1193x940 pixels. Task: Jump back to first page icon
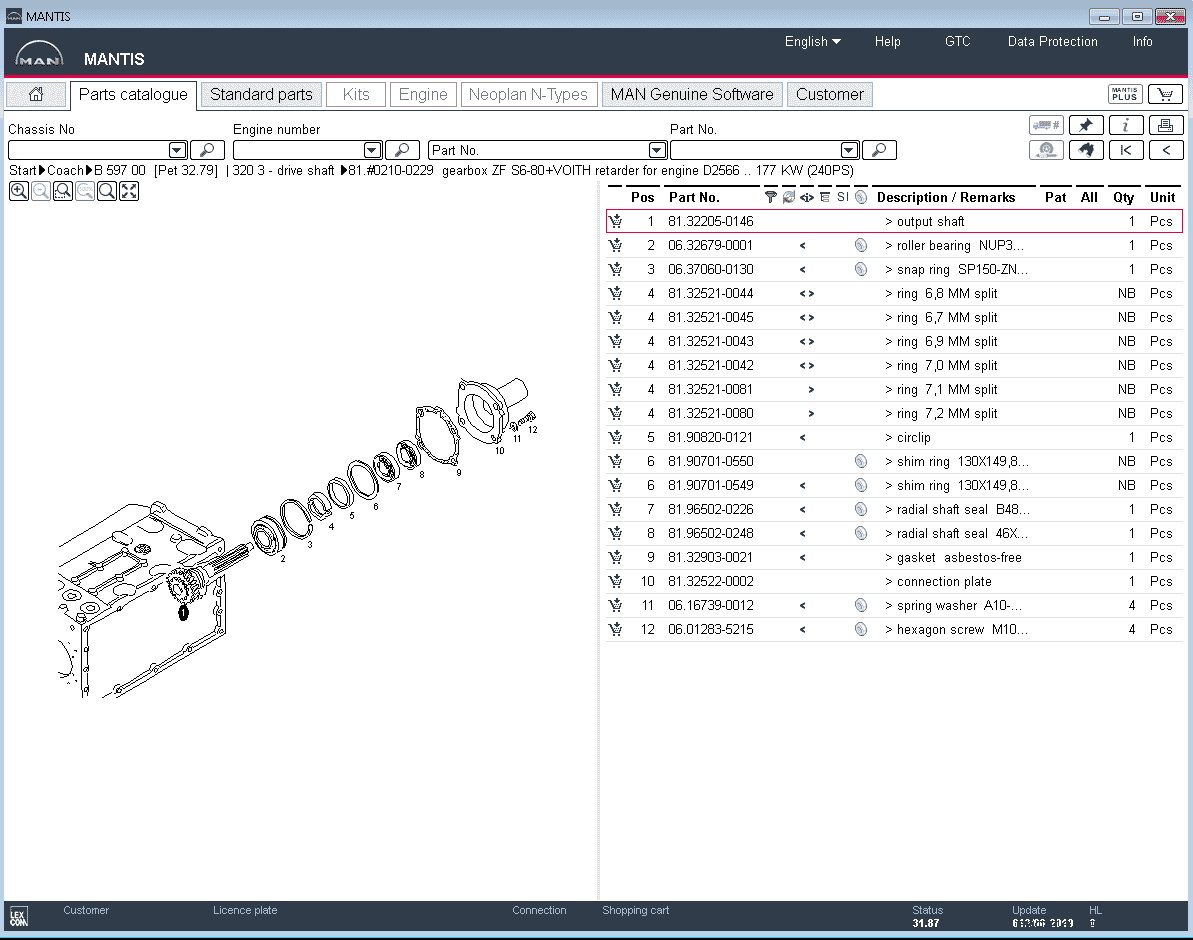pyautogui.click(x=1126, y=150)
